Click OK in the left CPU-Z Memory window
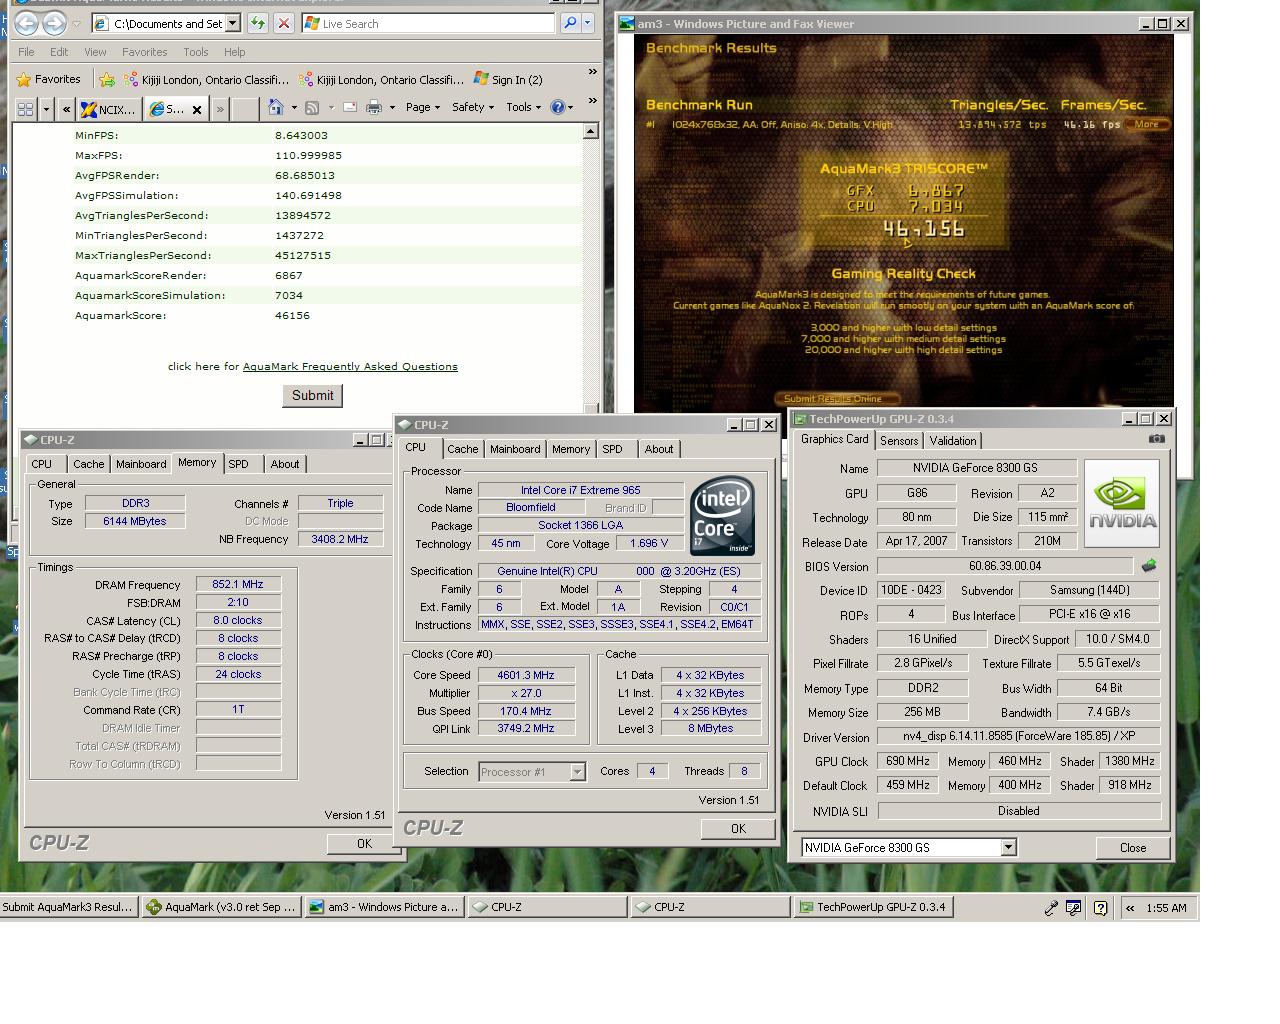Image resolution: width=1280 pixels, height=1024 pixels. (364, 843)
